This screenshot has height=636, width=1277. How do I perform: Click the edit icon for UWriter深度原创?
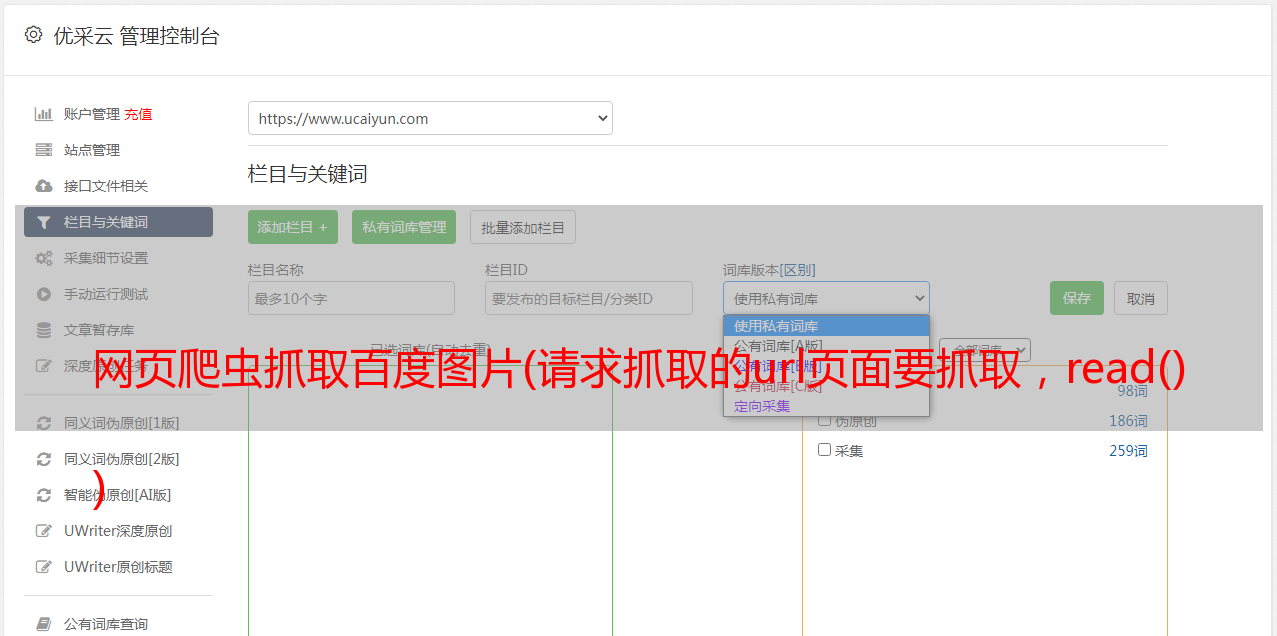[43, 531]
